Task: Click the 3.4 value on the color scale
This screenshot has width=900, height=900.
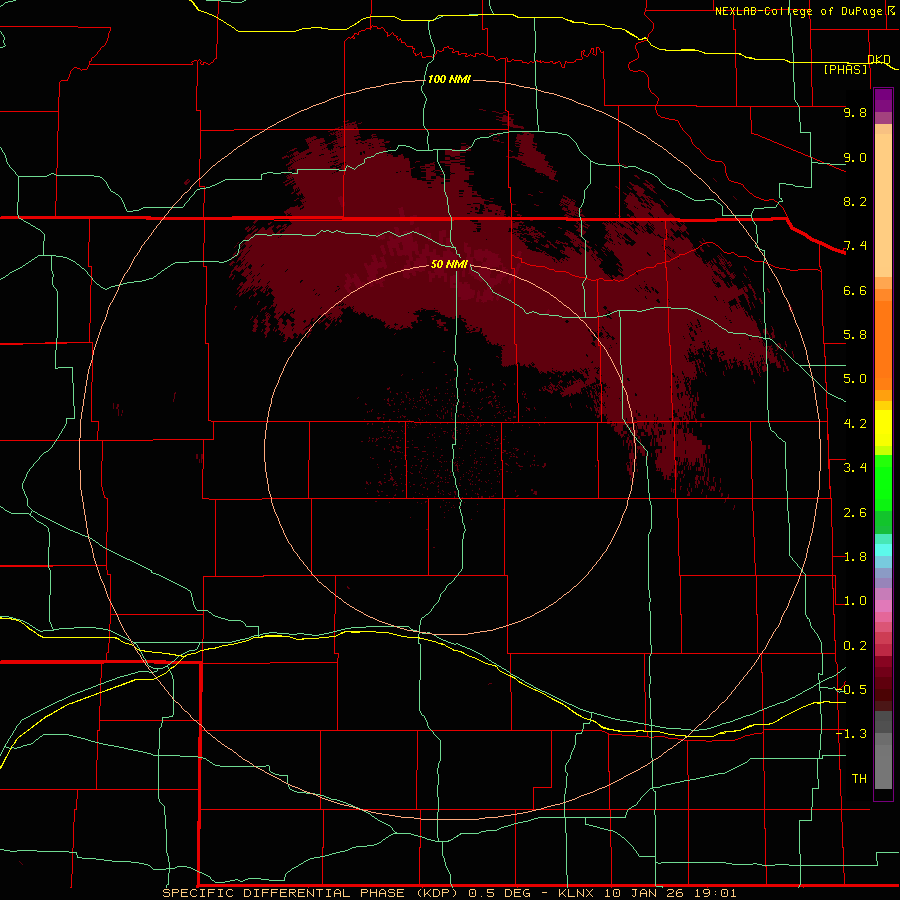Action: click(x=855, y=468)
